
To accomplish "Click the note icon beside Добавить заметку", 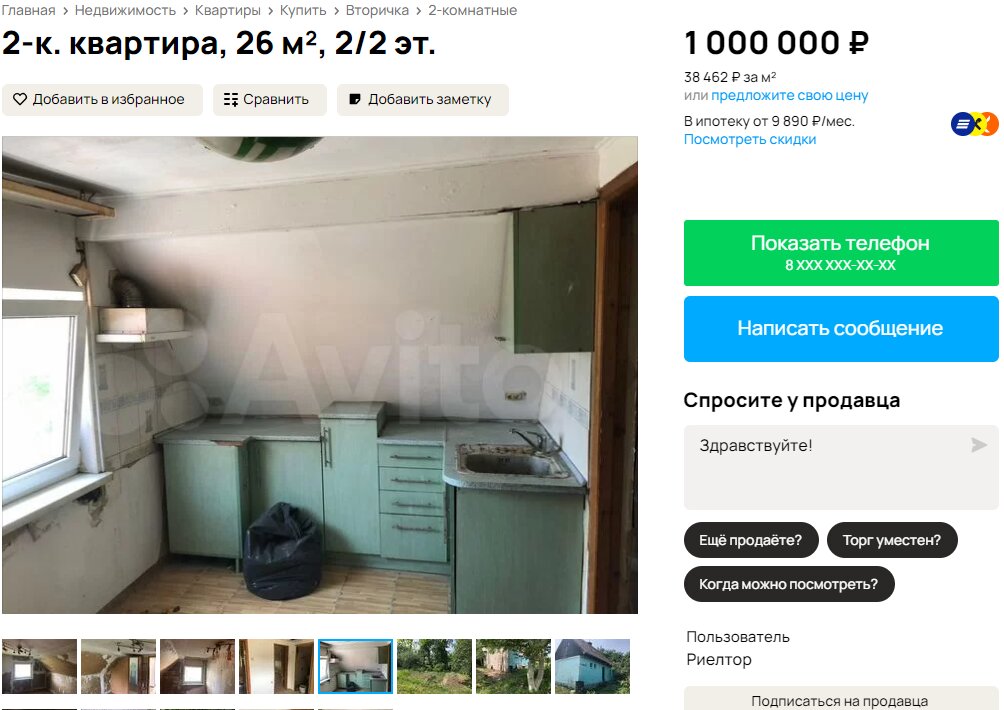I will [x=355, y=99].
